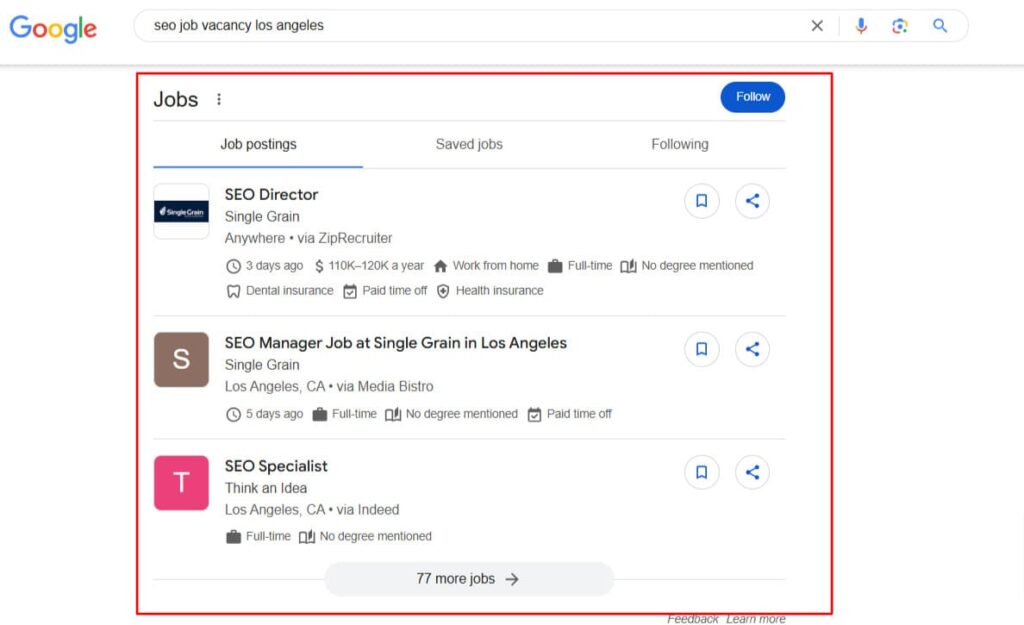Click the Work from home house icon
The image size is (1024, 625).
click(x=440, y=266)
